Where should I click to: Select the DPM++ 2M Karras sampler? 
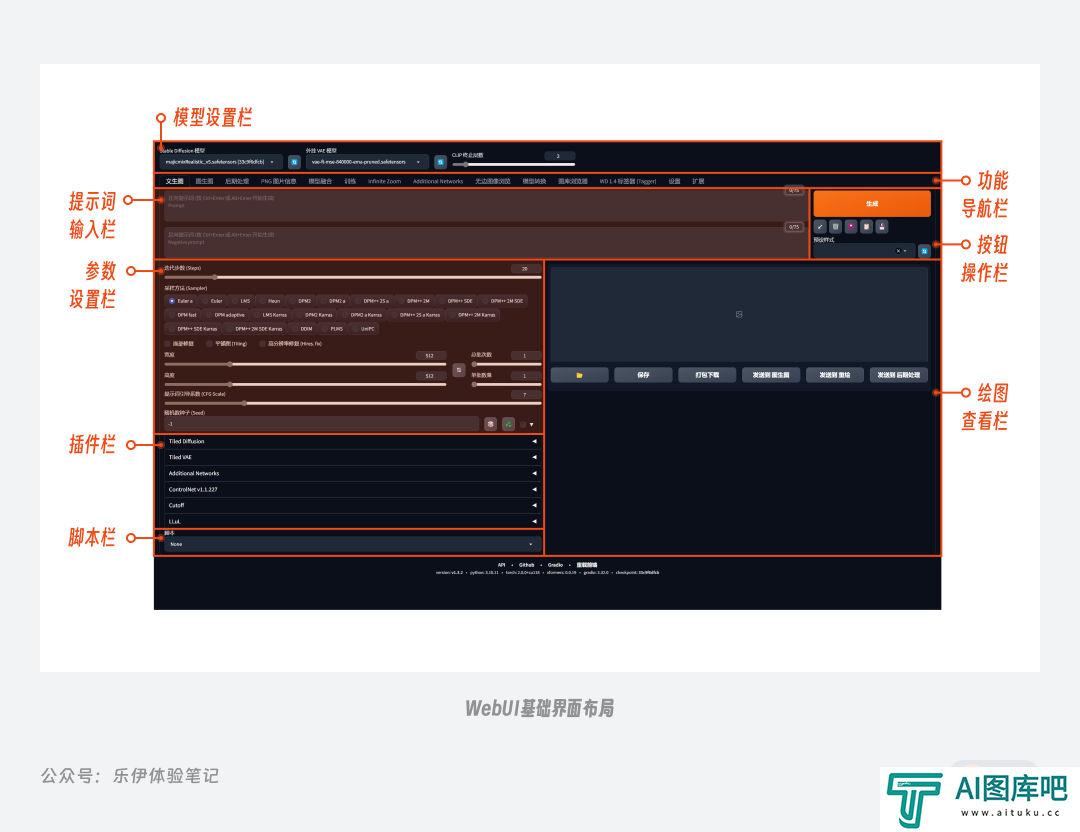473,315
